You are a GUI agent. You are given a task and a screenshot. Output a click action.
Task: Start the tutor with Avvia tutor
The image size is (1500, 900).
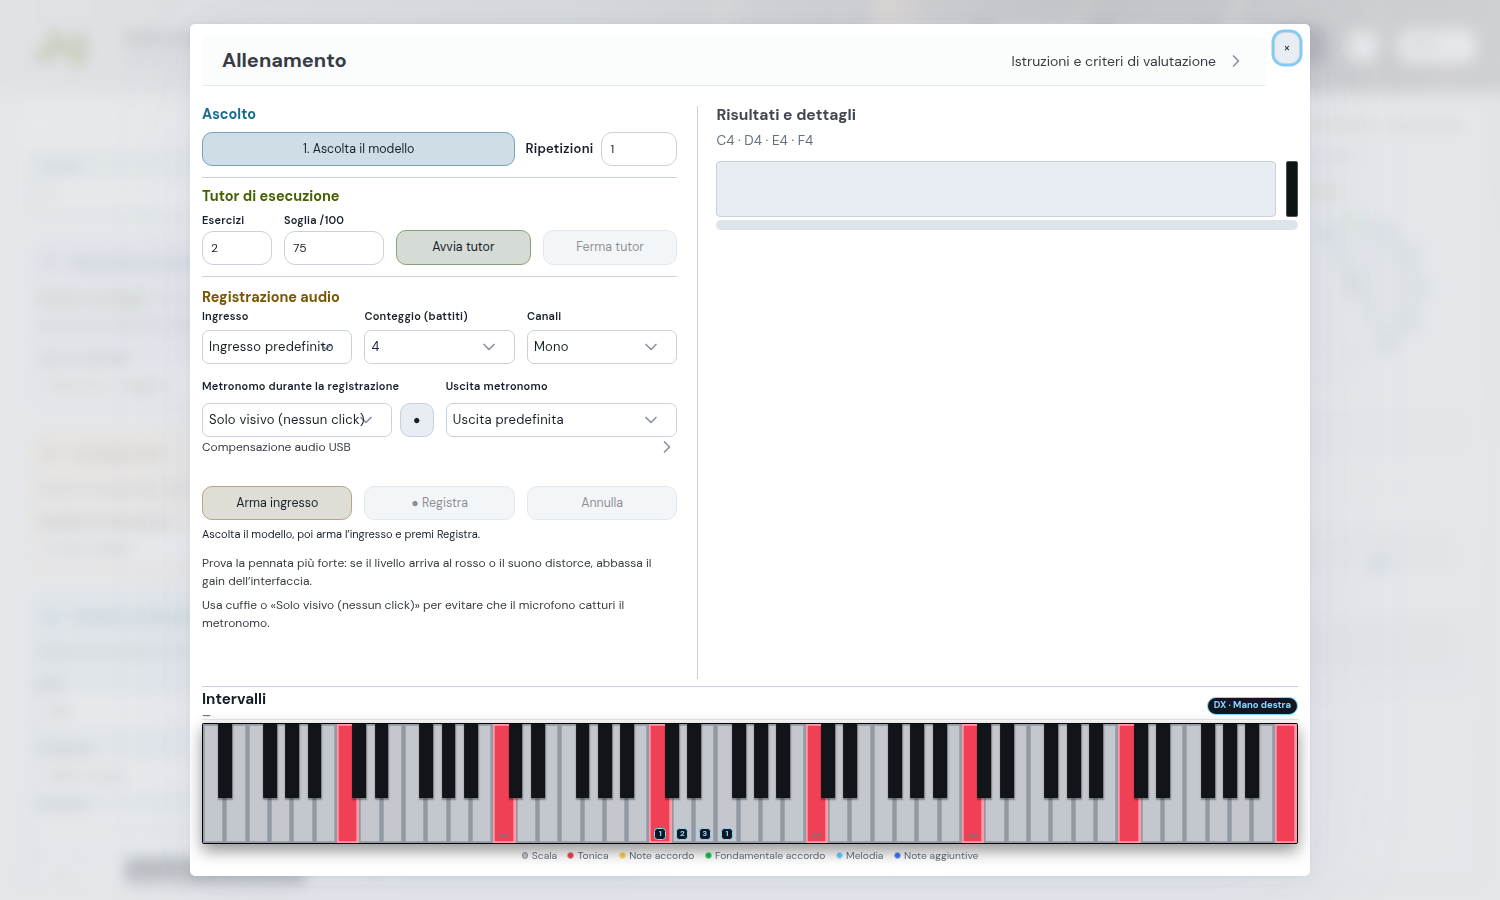click(x=463, y=247)
